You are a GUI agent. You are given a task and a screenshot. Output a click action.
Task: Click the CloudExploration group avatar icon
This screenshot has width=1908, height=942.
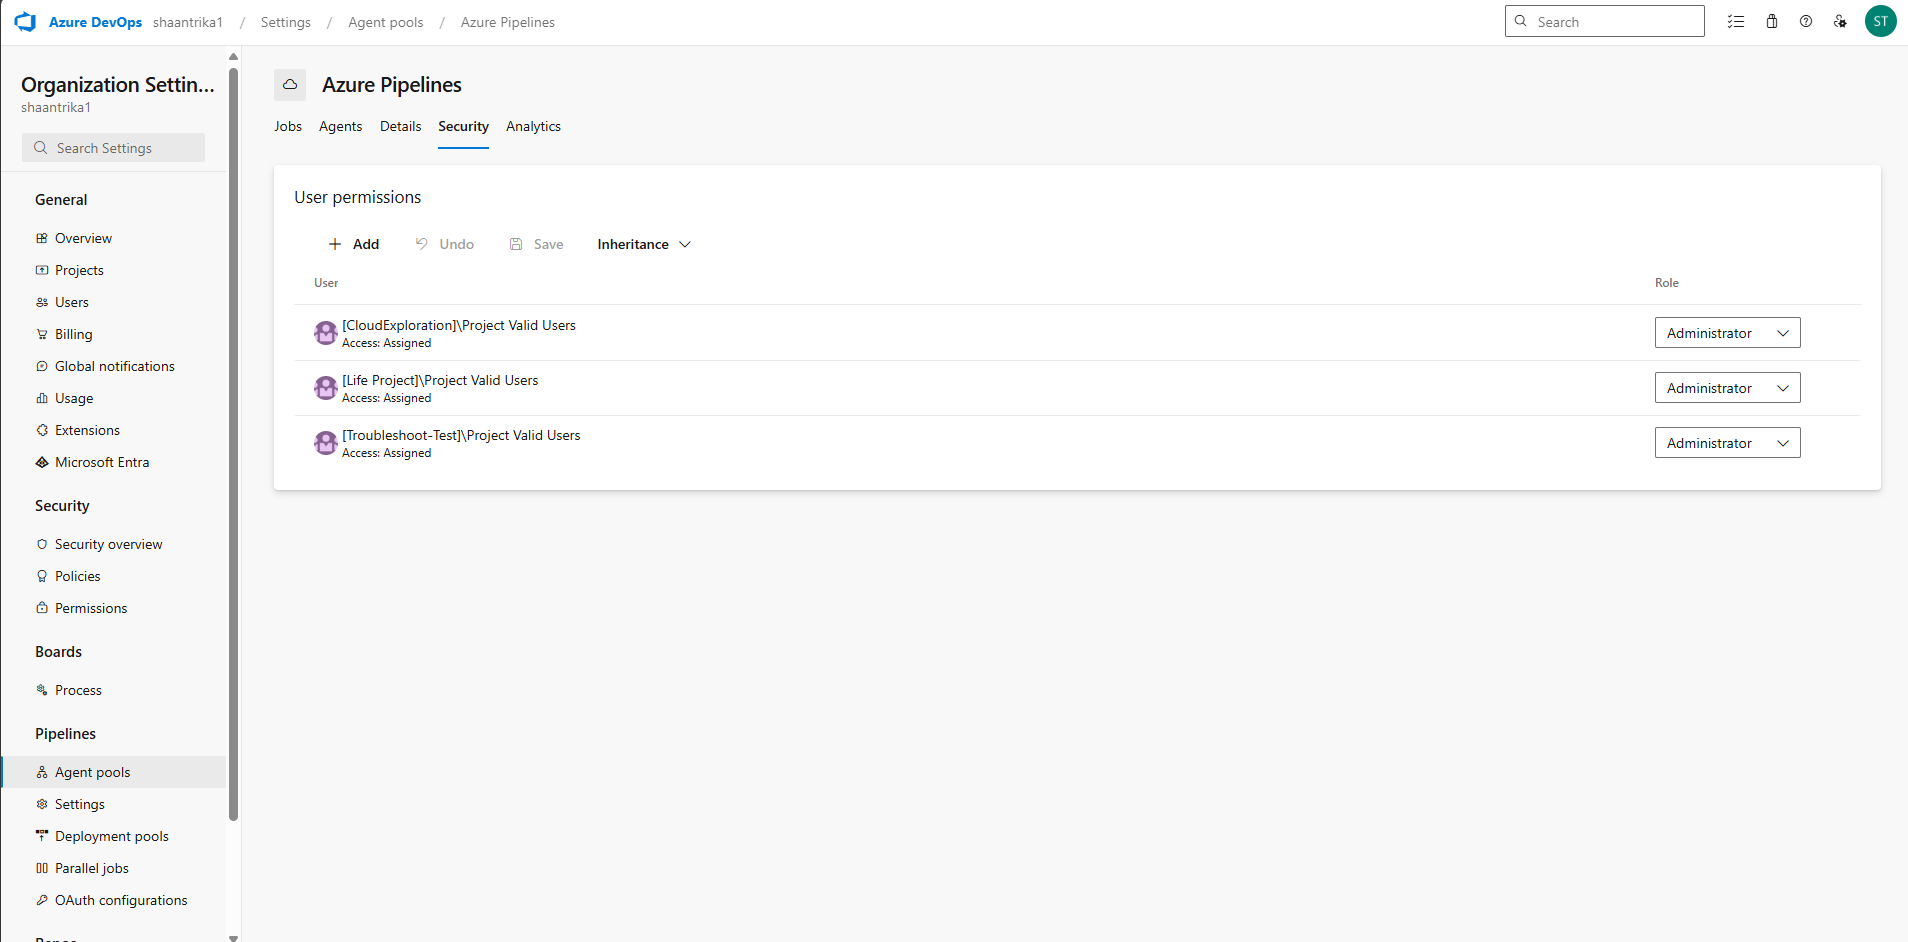tap(326, 333)
